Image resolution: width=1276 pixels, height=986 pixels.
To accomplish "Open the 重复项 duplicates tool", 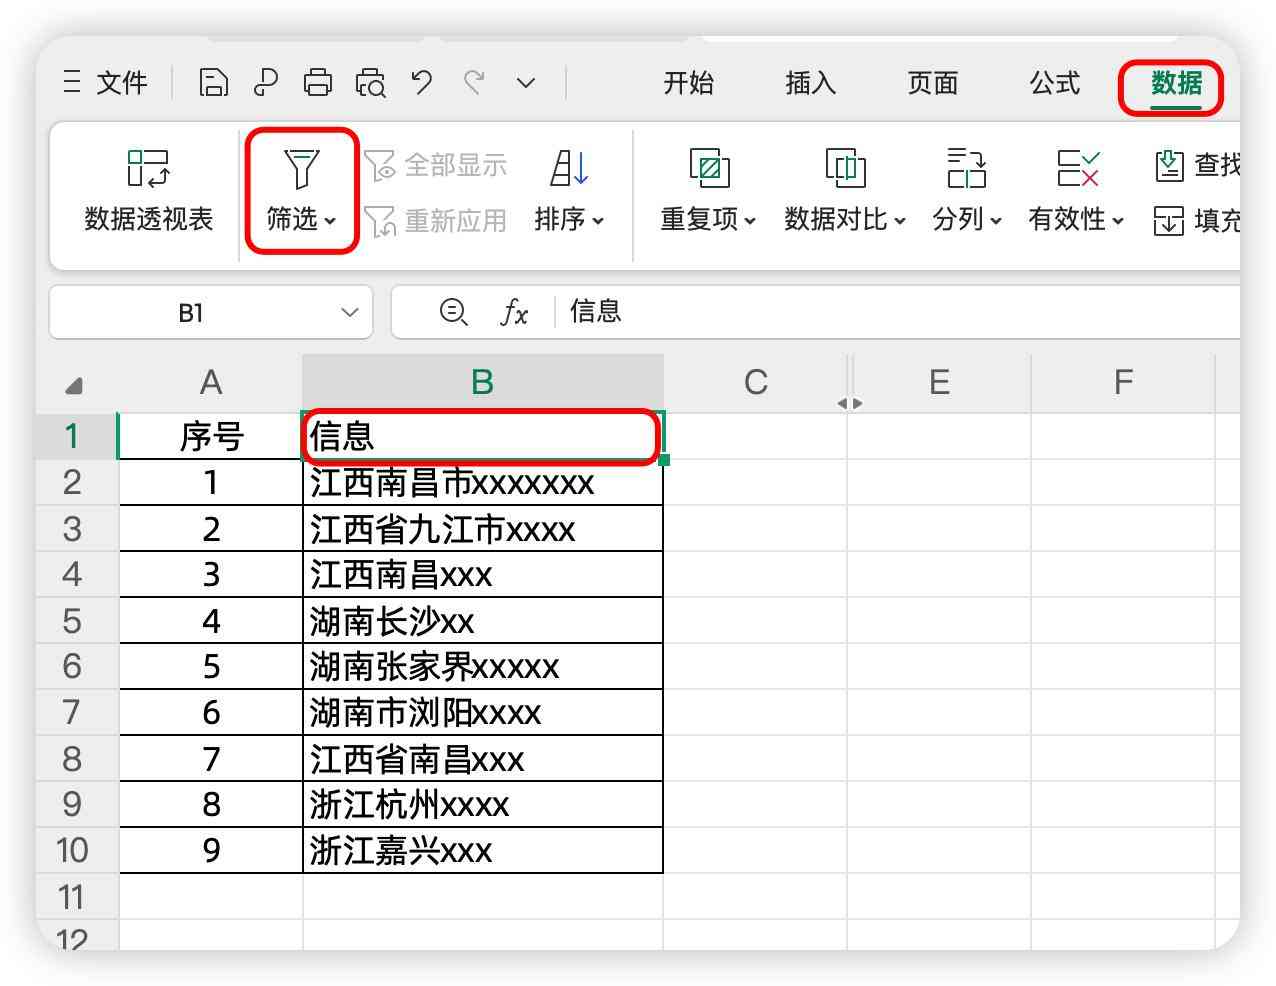I will (x=706, y=190).
